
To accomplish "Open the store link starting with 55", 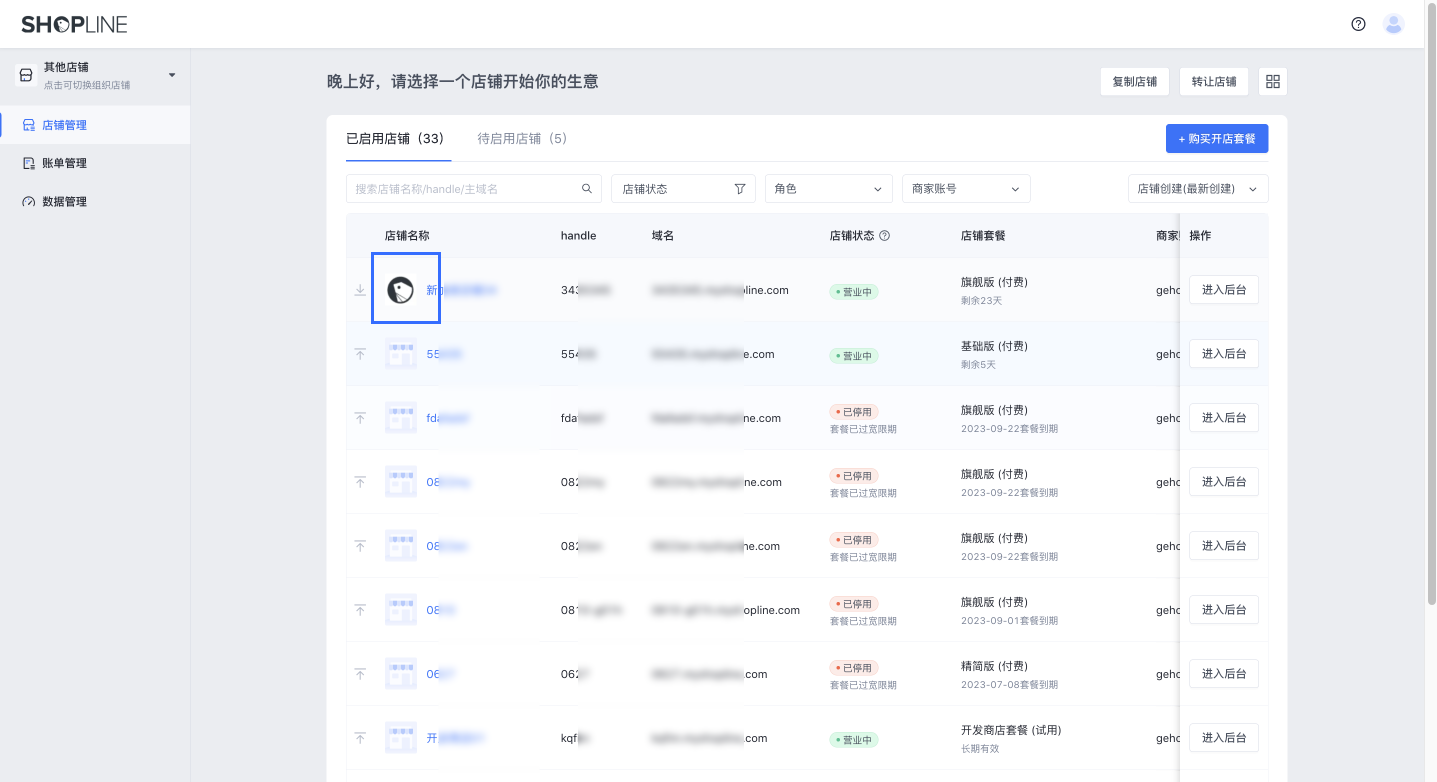I will click(444, 354).
